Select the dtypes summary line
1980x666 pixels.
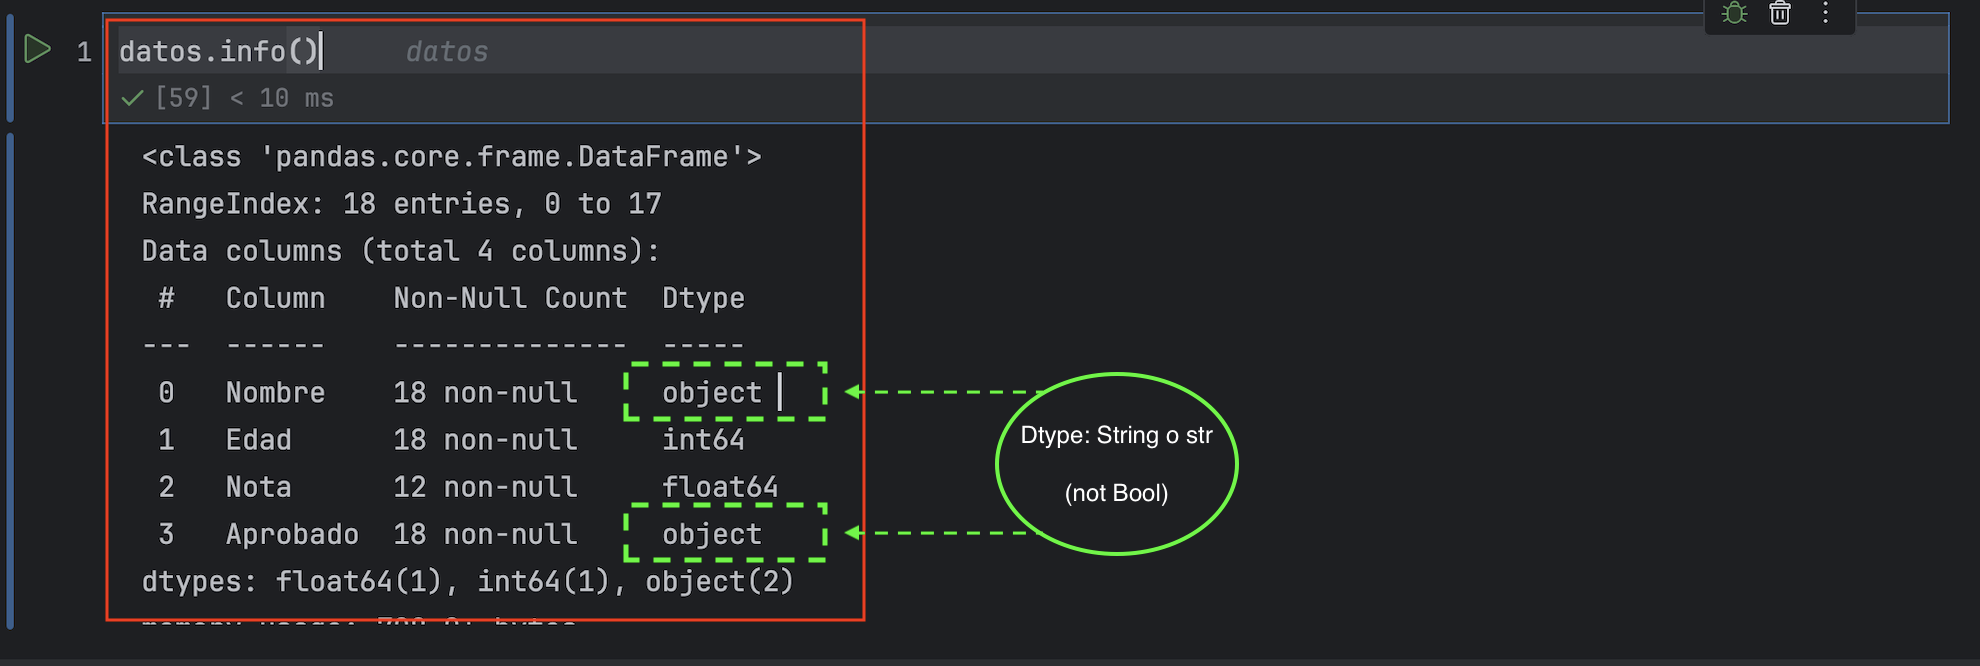coord(468,581)
